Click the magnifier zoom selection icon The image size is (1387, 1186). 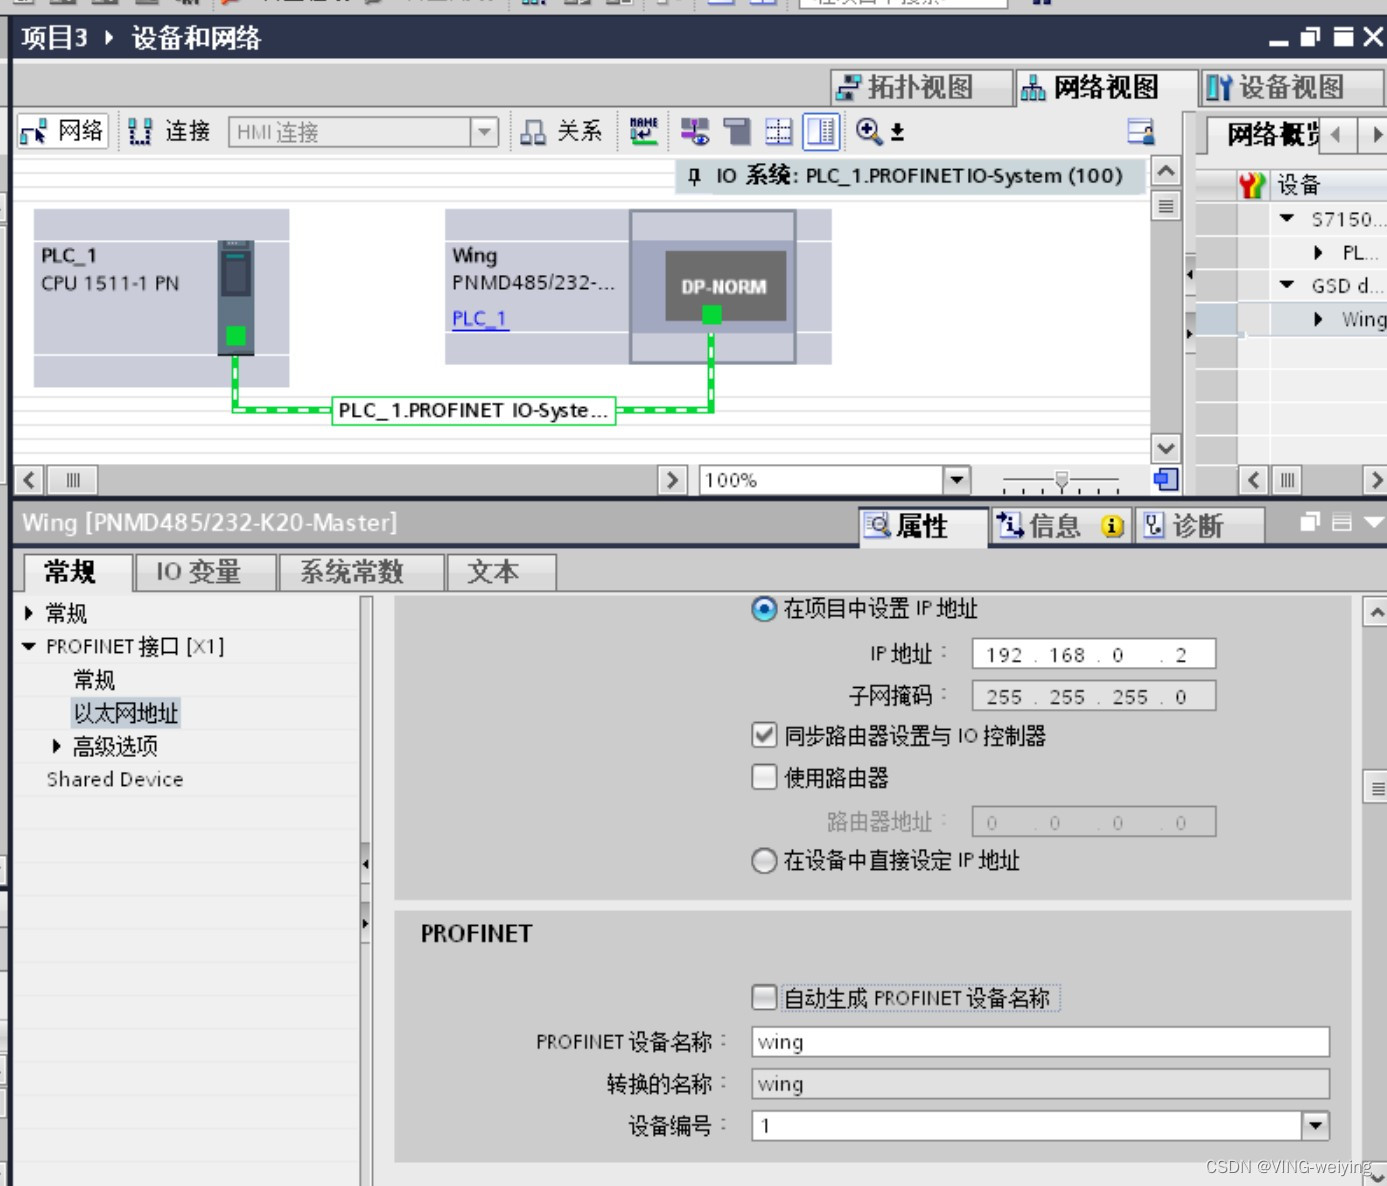[868, 131]
